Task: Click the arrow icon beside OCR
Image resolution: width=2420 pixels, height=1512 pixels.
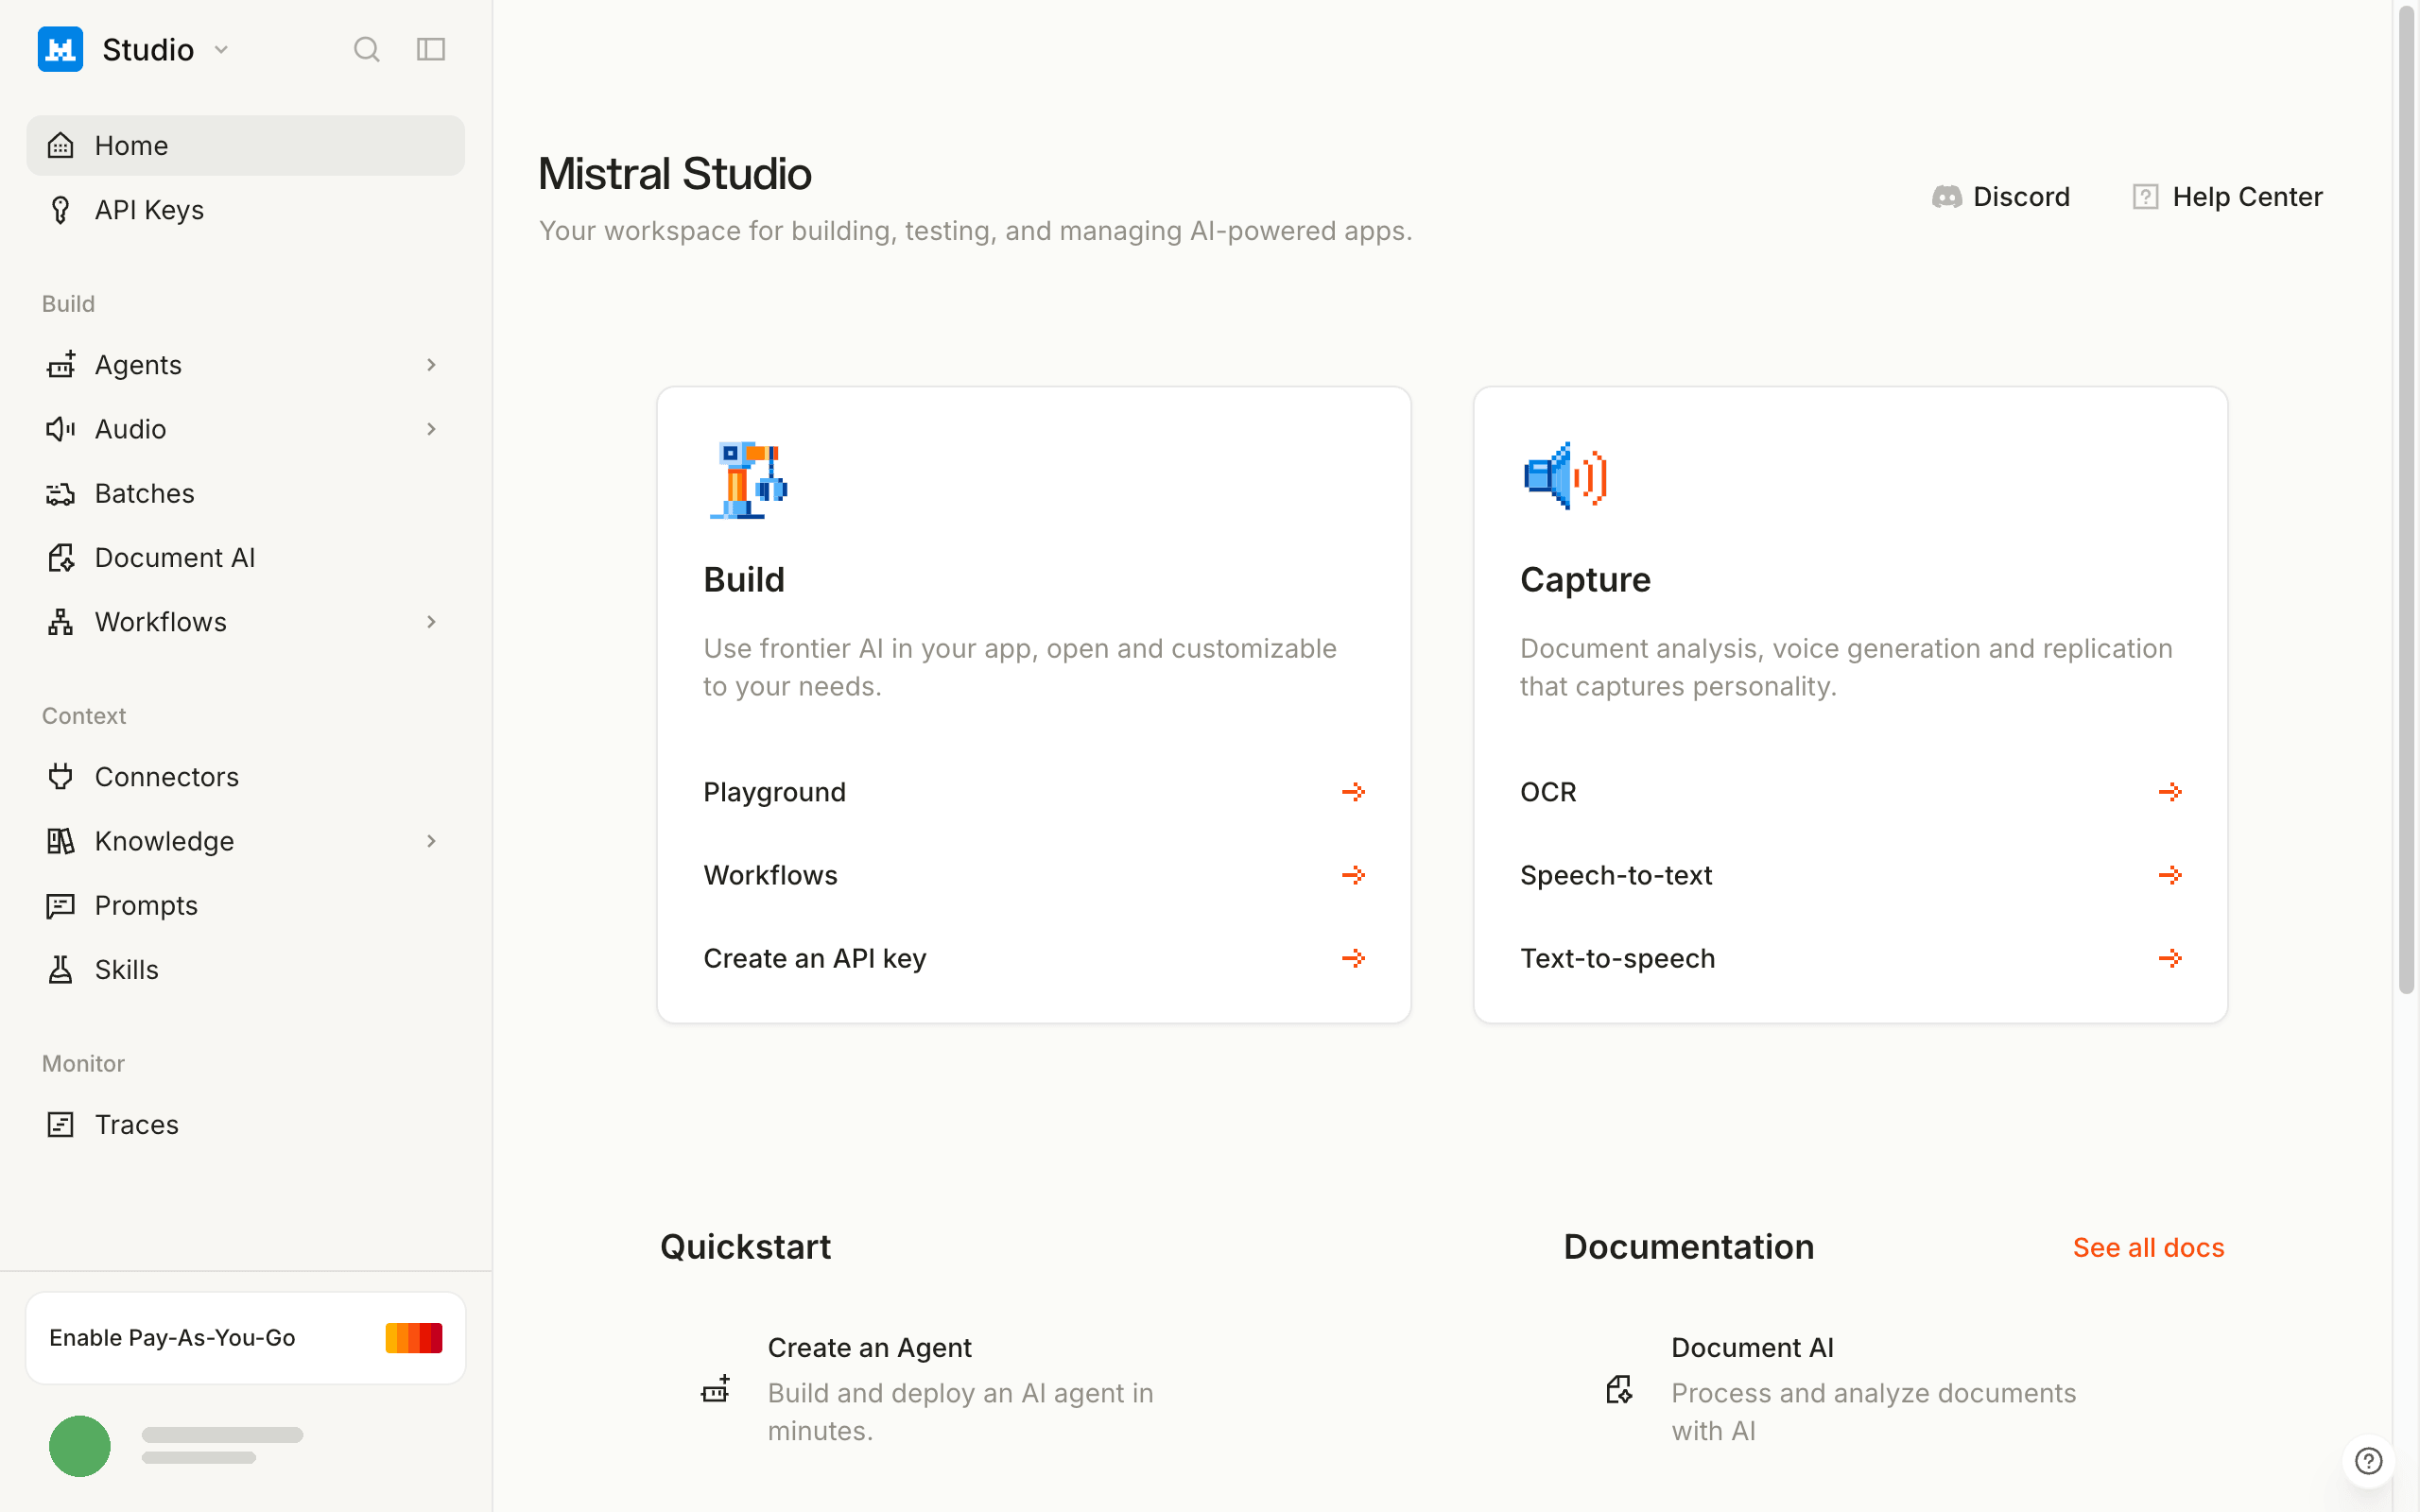Action: click(x=2170, y=792)
